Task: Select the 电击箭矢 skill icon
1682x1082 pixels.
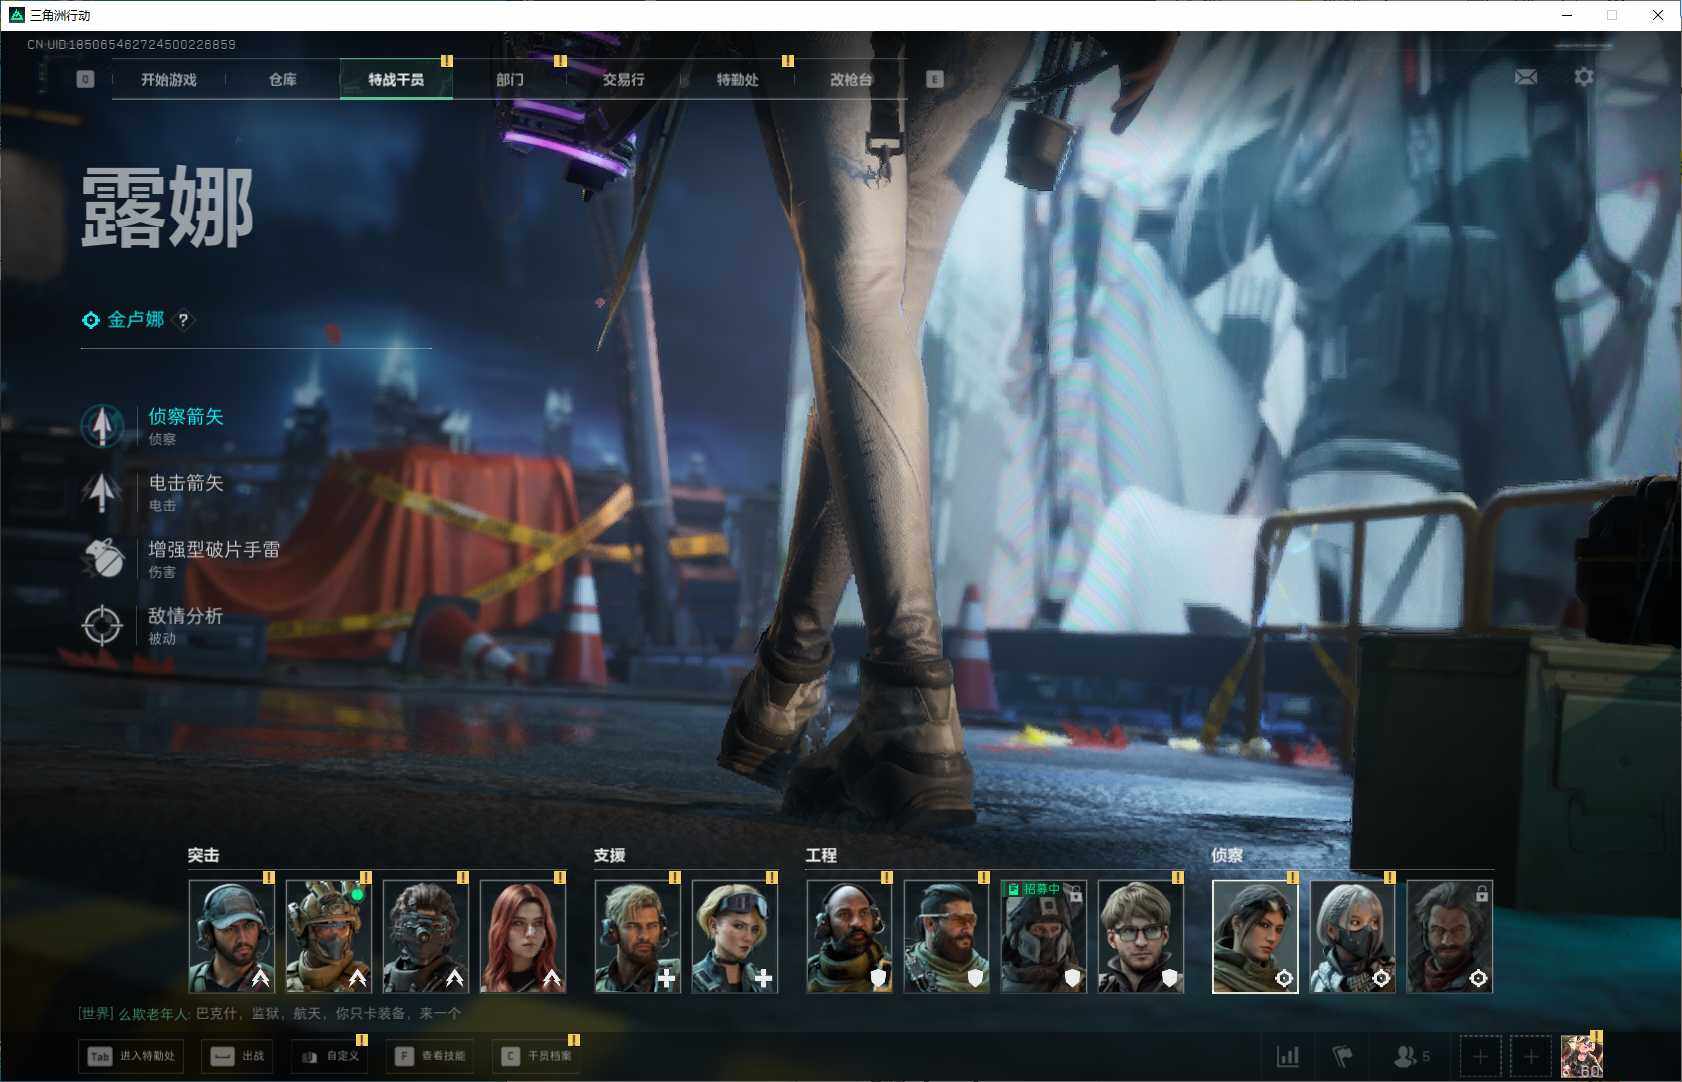Action: [102, 492]
